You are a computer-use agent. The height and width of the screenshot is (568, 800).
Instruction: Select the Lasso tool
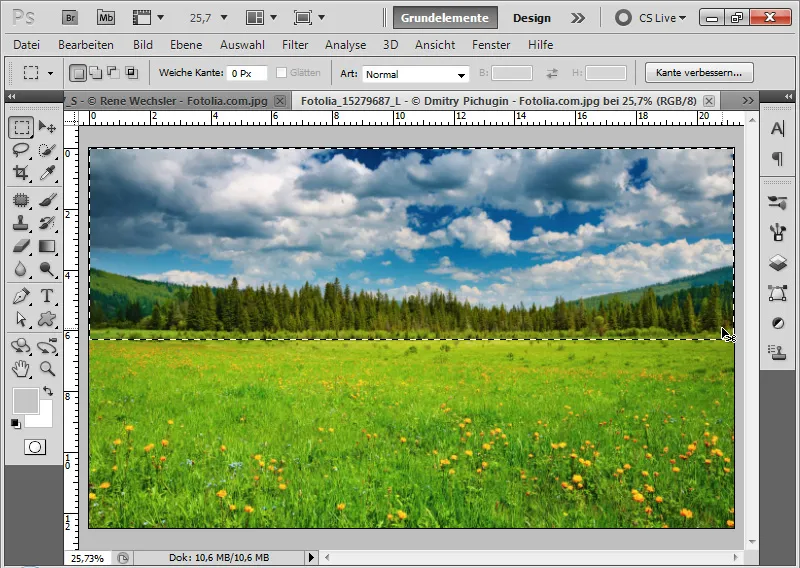(21, 151)
